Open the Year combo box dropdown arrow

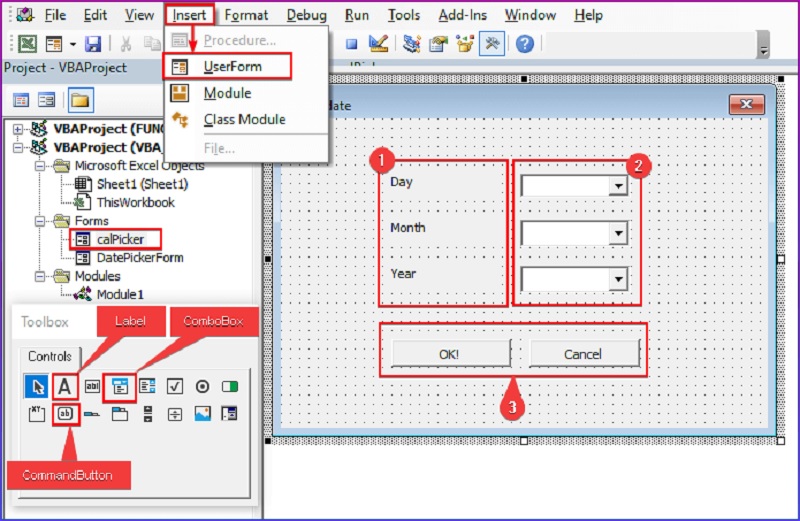point(618,279)
